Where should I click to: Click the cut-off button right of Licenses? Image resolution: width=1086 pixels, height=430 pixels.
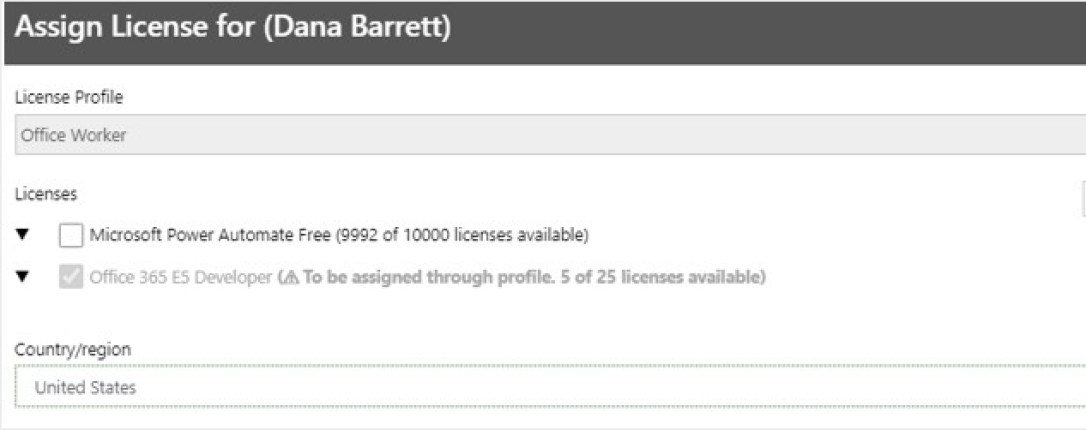(x=1083, y=199)
